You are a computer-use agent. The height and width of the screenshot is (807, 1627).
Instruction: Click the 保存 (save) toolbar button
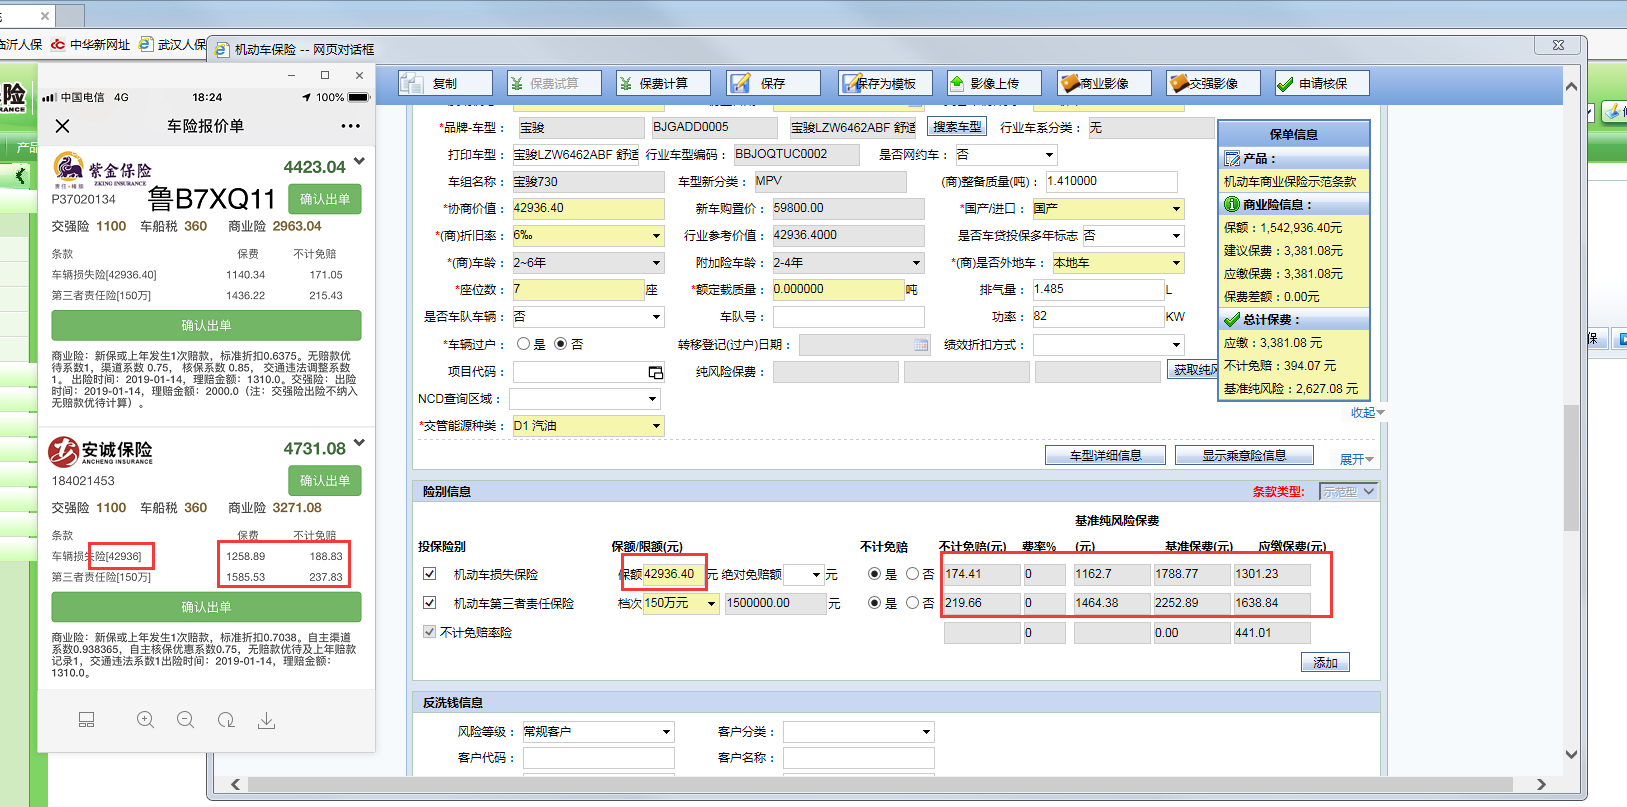click(x=773, y=83)
